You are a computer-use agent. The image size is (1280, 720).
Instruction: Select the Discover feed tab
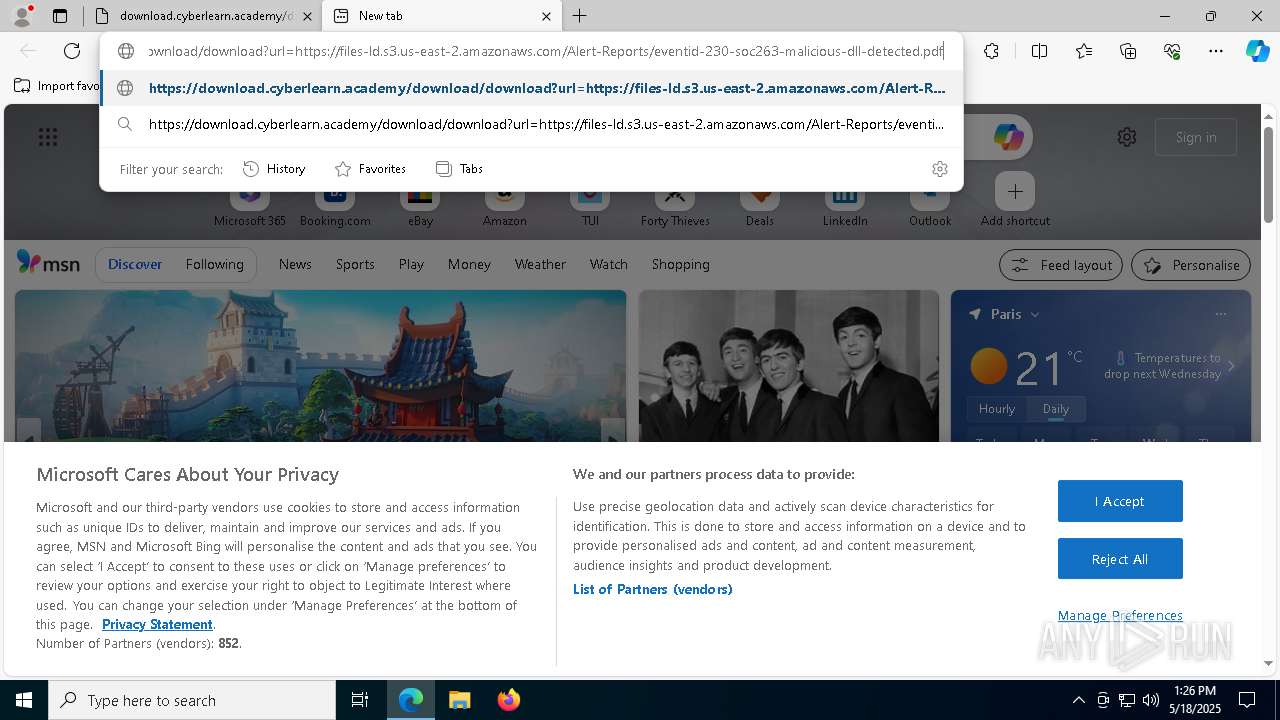coord(135,264)
